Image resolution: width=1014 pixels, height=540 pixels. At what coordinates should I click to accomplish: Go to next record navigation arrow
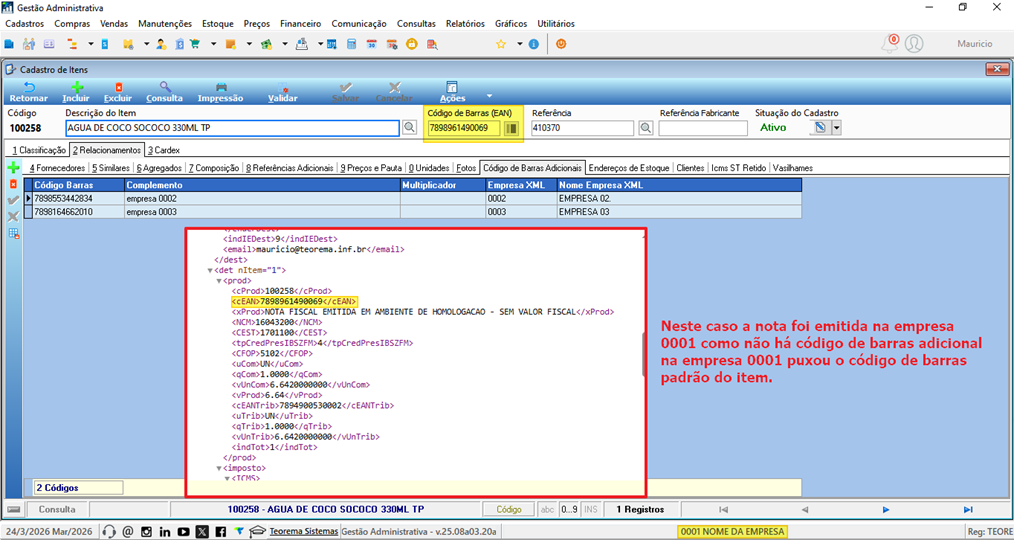click(887, 510)
